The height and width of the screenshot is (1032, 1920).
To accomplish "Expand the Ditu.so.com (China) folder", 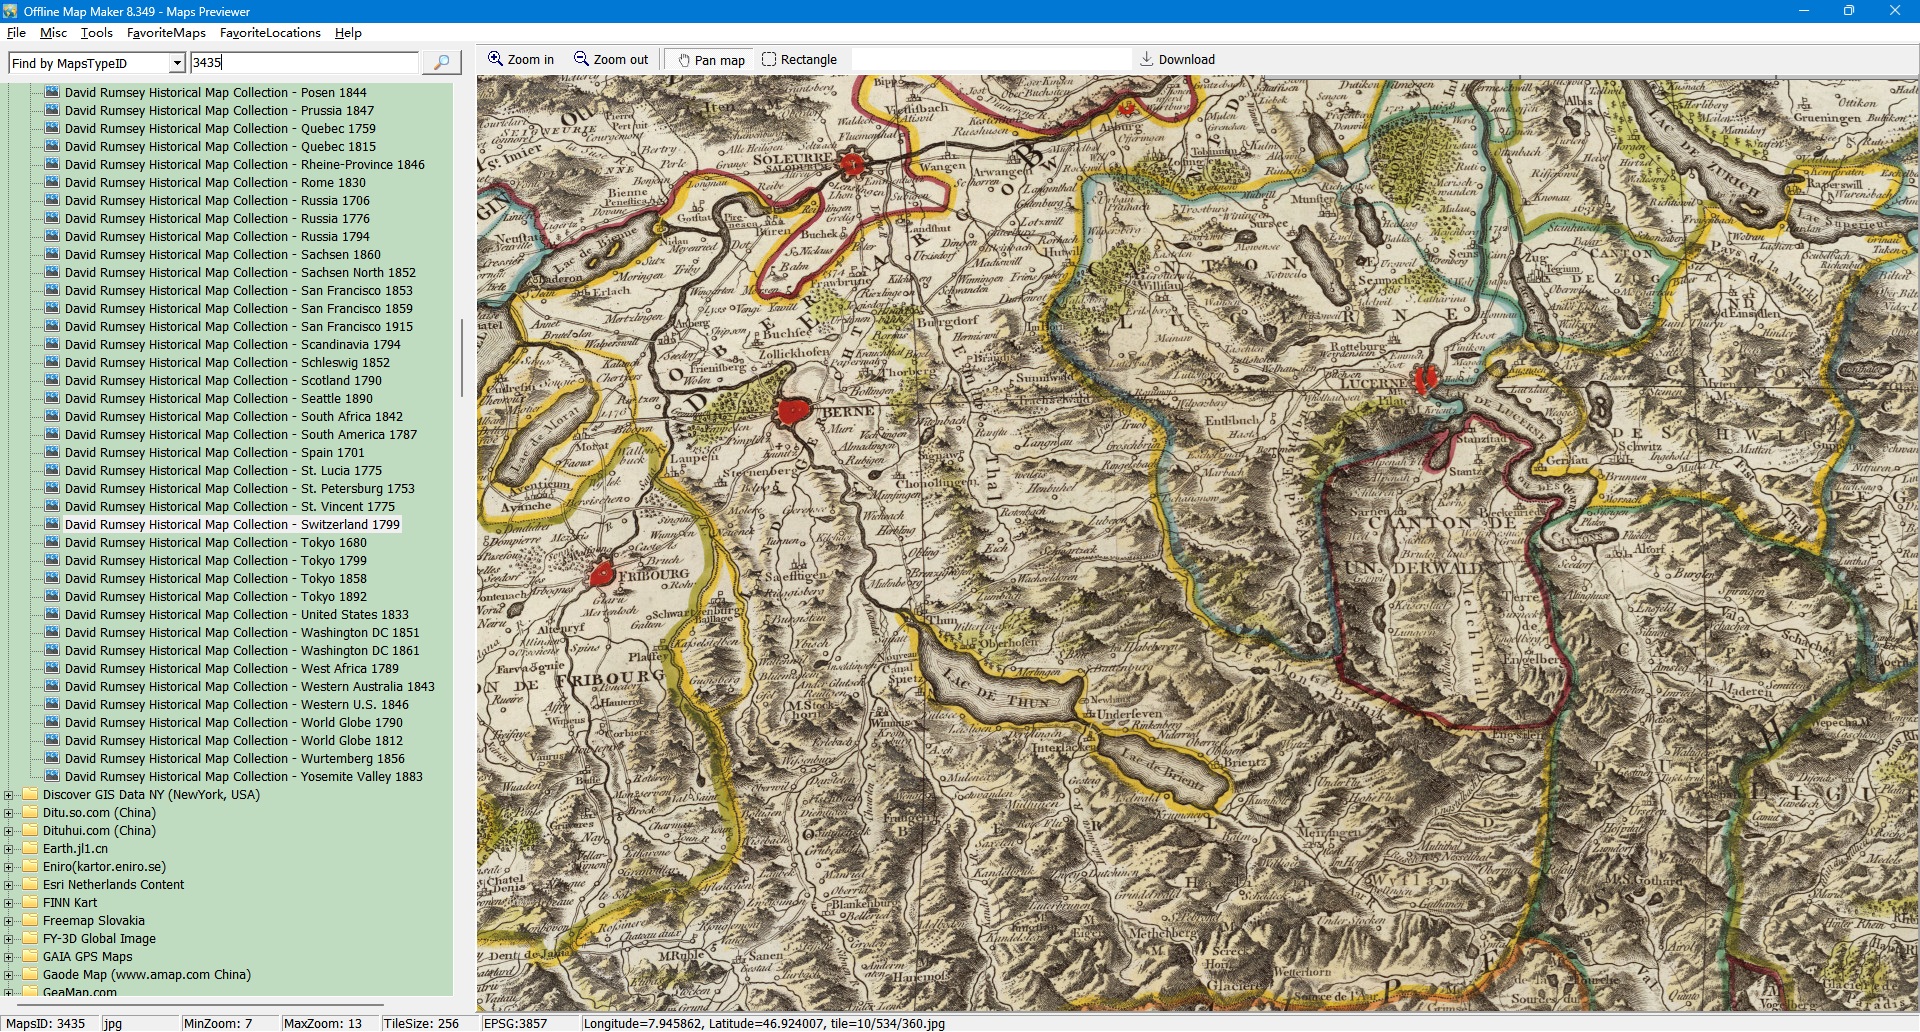I will click(x=9, y=813).
